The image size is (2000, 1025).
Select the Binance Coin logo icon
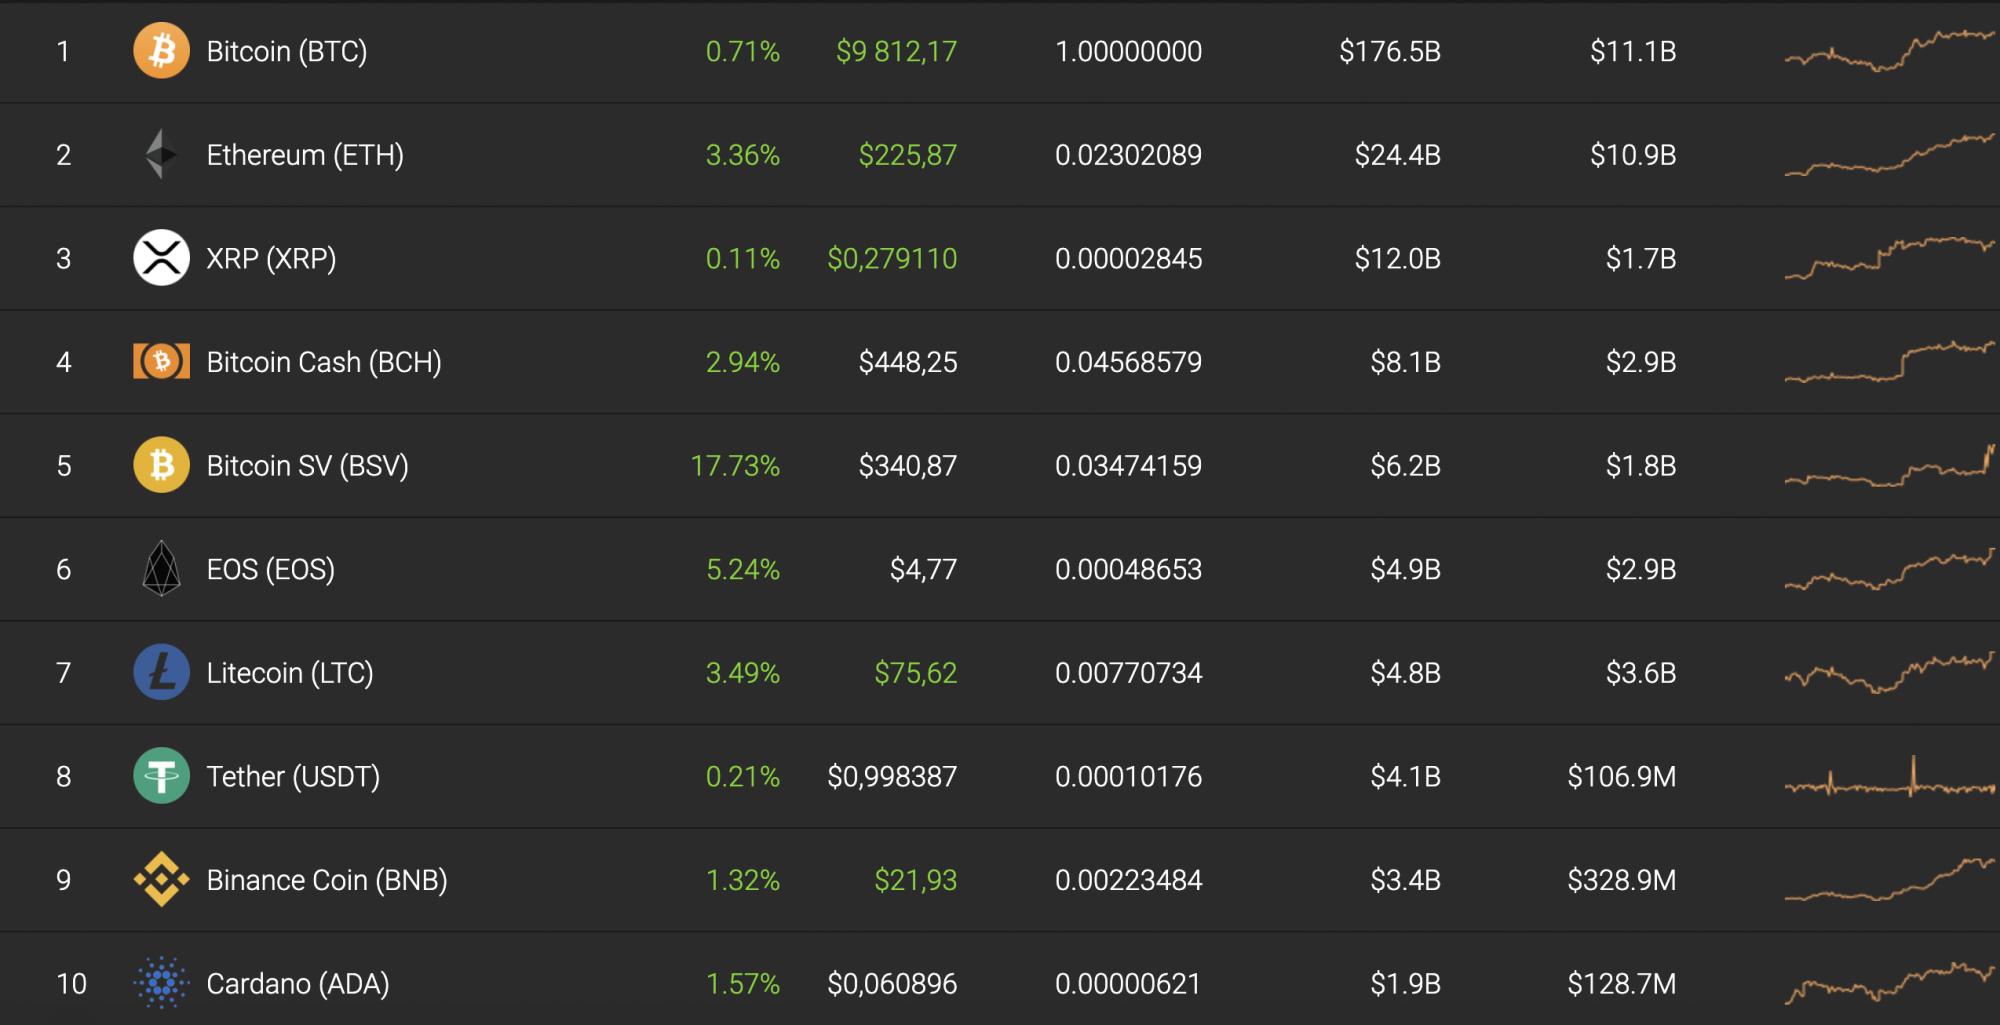(x=161, y=879)
